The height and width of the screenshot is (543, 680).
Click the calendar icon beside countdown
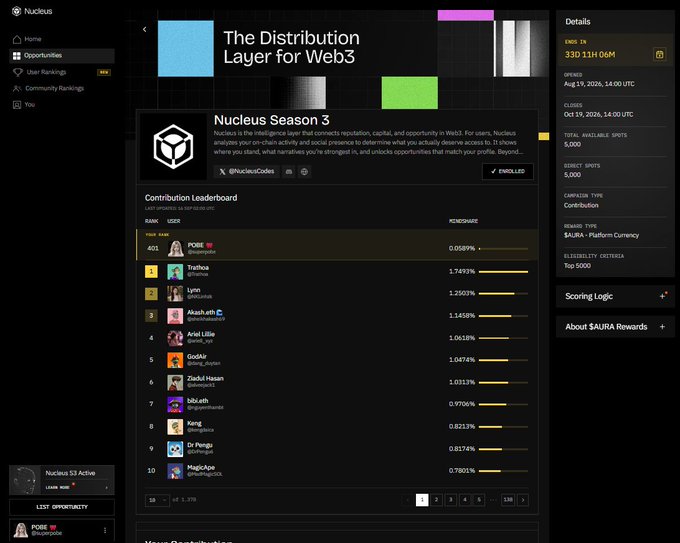pos(659,54)
